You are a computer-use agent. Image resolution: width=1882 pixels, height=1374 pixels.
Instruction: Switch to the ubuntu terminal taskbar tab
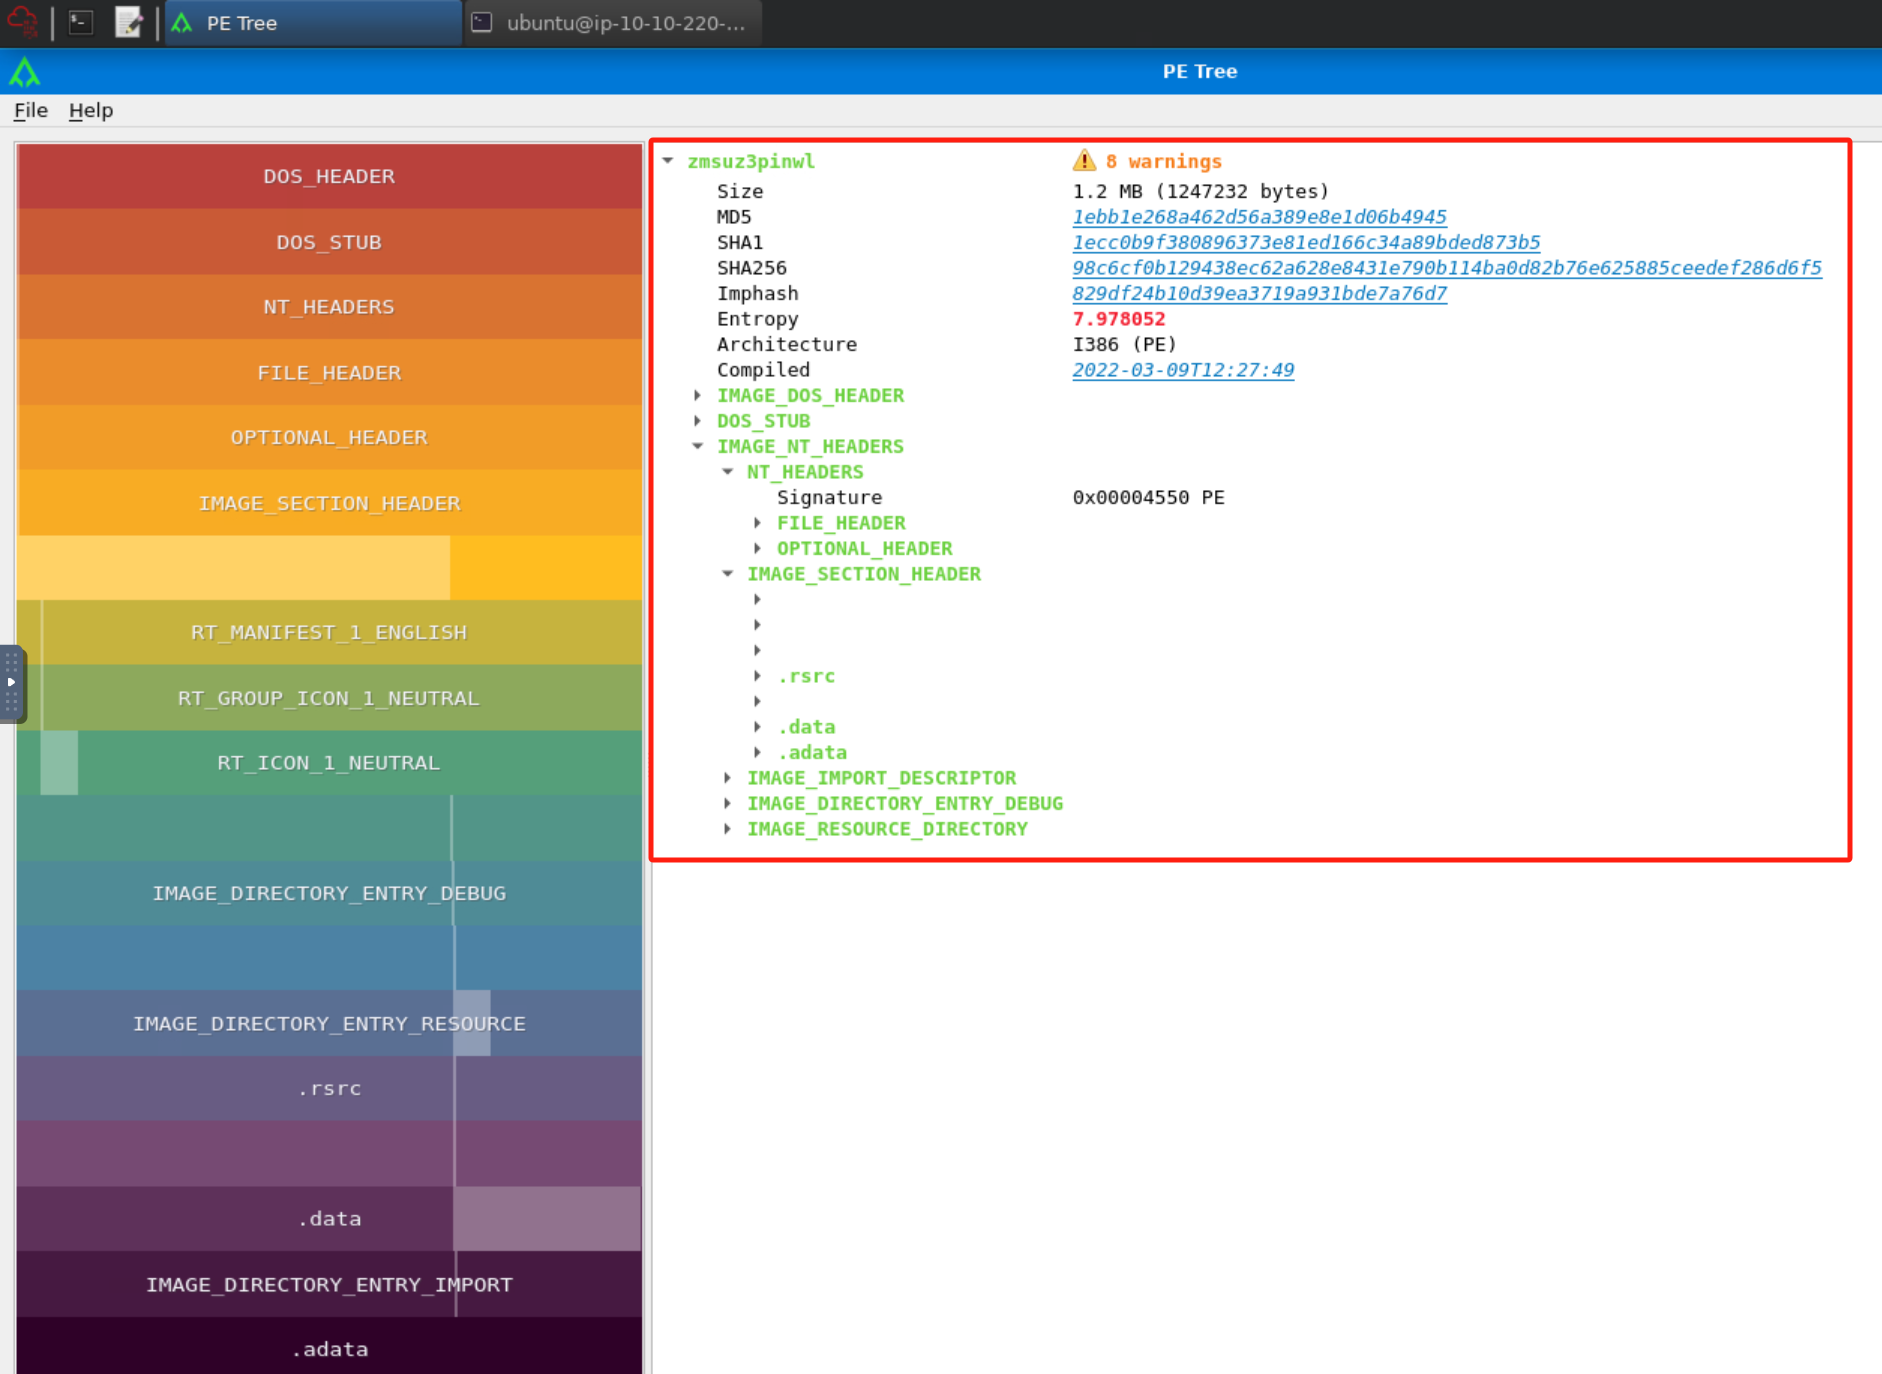(x=613, y=23)
